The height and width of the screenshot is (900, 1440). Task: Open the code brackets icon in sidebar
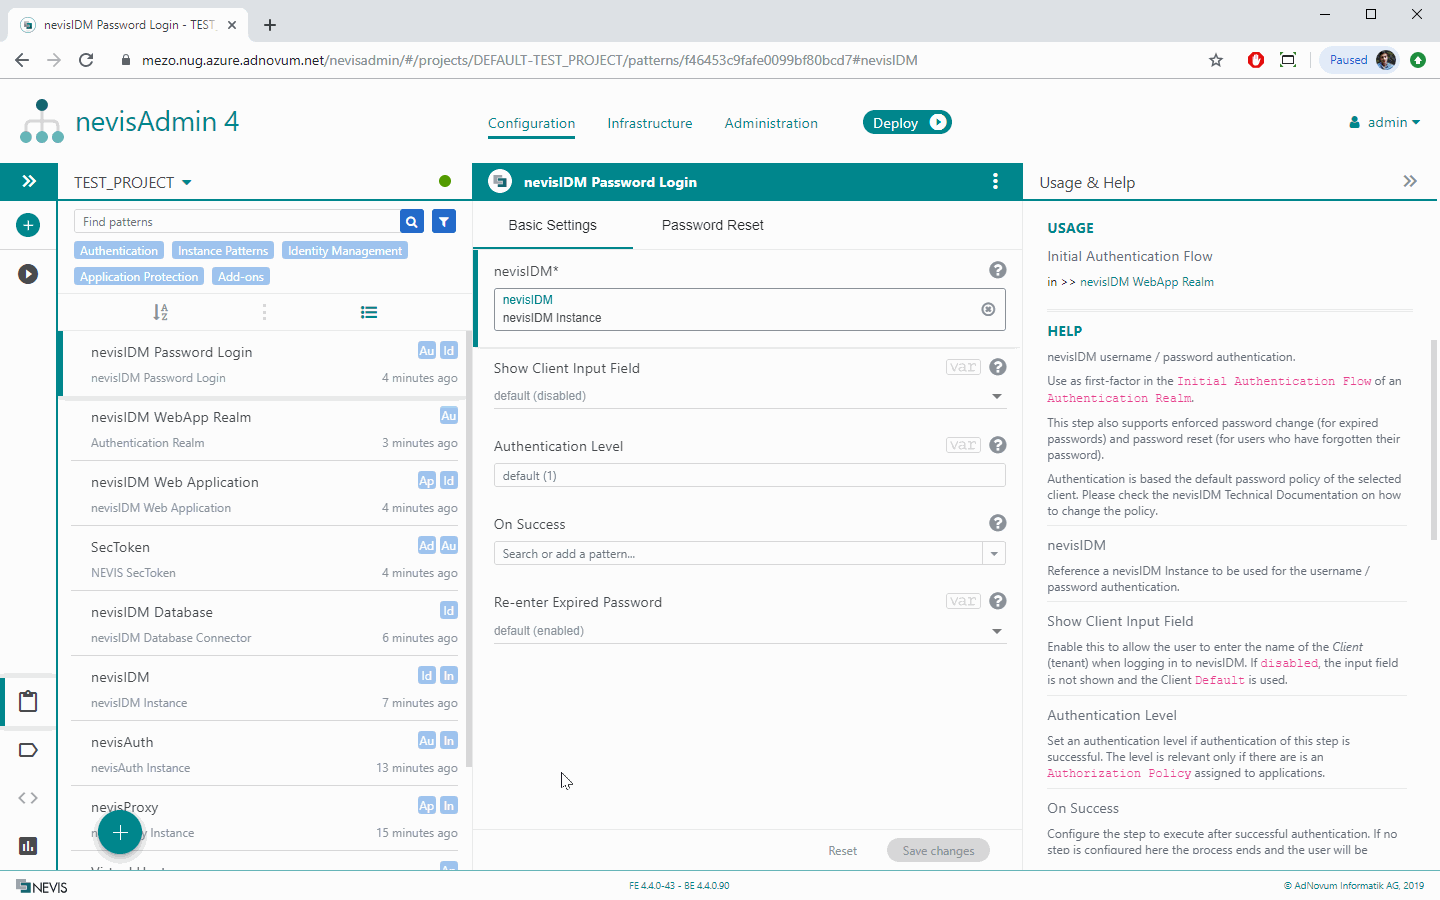click(28, 798)
